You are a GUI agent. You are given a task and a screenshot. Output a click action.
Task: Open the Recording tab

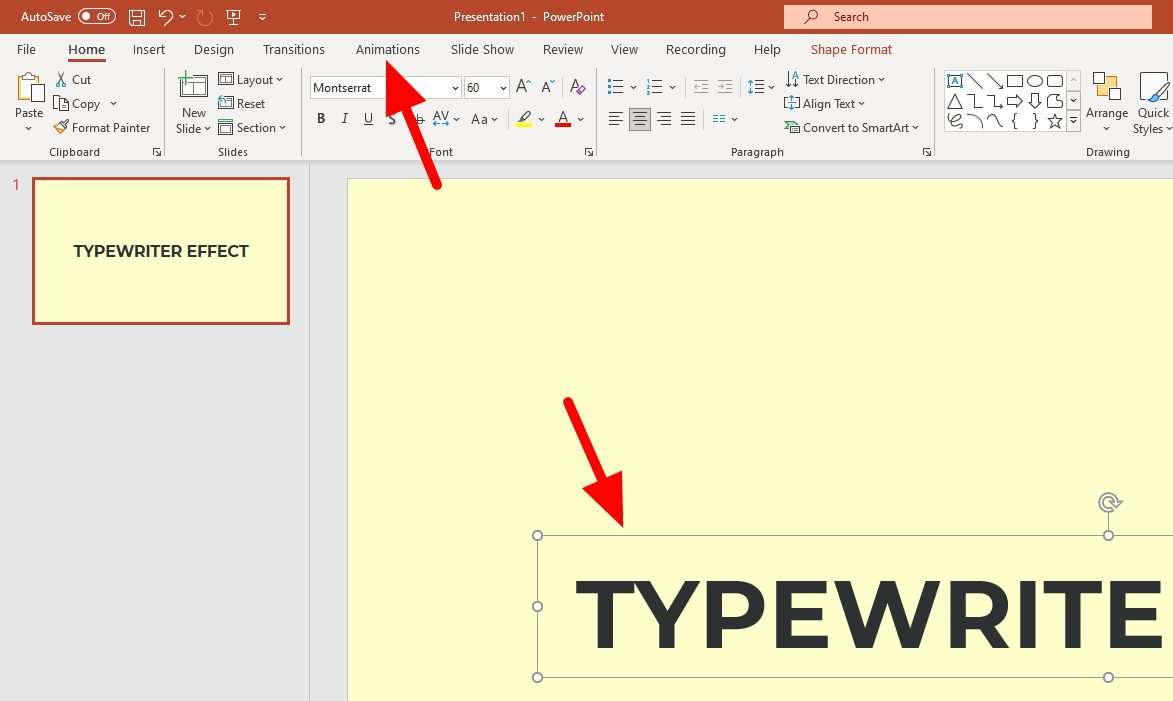pyautogui.click(x=696, y=49)
